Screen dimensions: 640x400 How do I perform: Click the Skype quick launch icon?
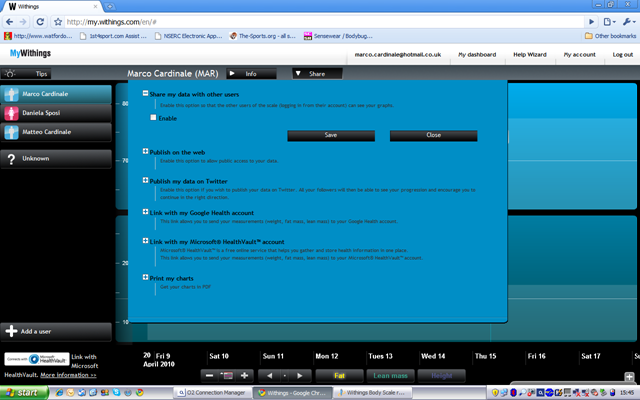(116, 393)
